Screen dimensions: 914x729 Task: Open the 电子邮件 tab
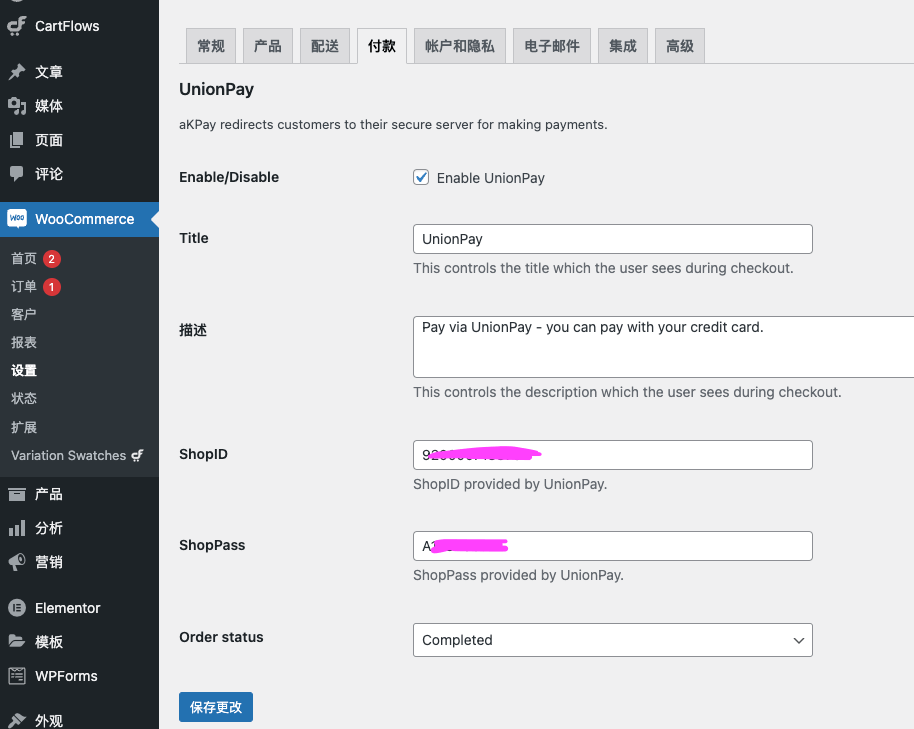click(552, 46)
